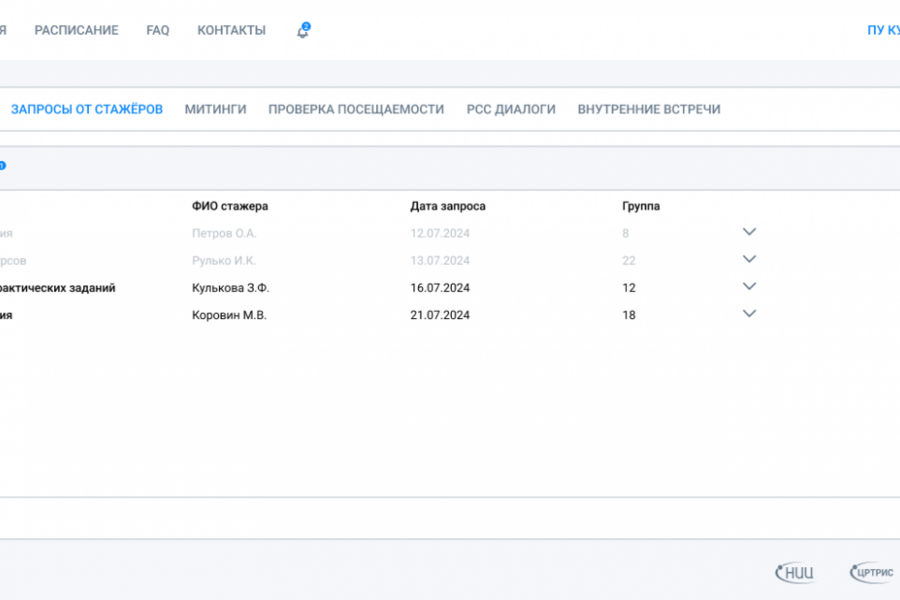Viewport: 900px width, 600px height.
Task: Click the Группа column header
Action: tap(641, 206)
